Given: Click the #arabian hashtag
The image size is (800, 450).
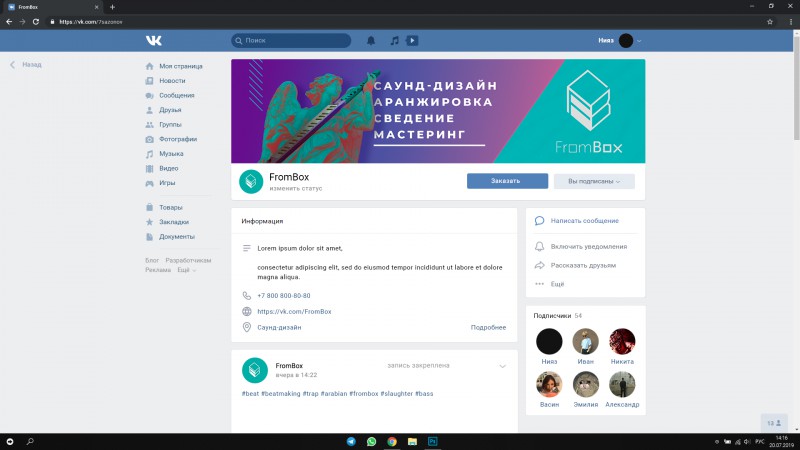Looking at the screenshot, I should coord(334,393).
